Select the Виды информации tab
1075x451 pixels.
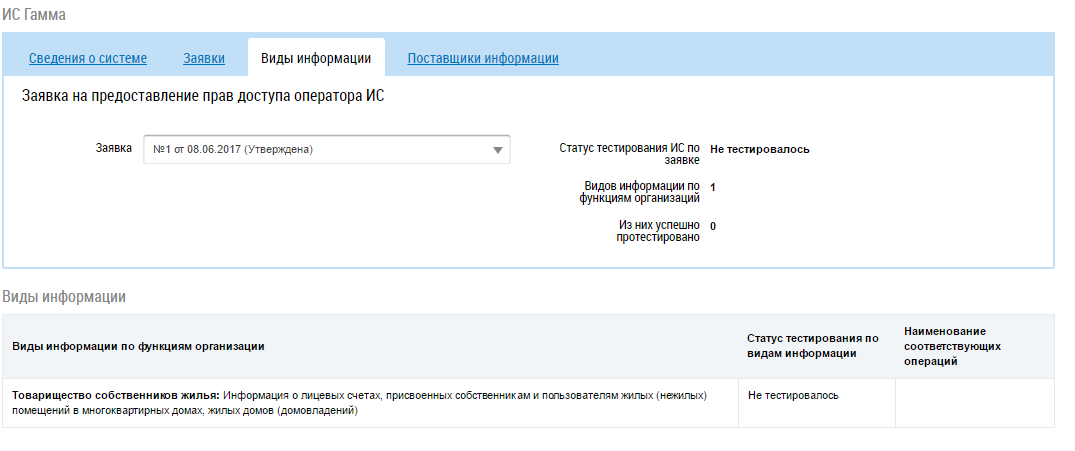click(316, 58)
